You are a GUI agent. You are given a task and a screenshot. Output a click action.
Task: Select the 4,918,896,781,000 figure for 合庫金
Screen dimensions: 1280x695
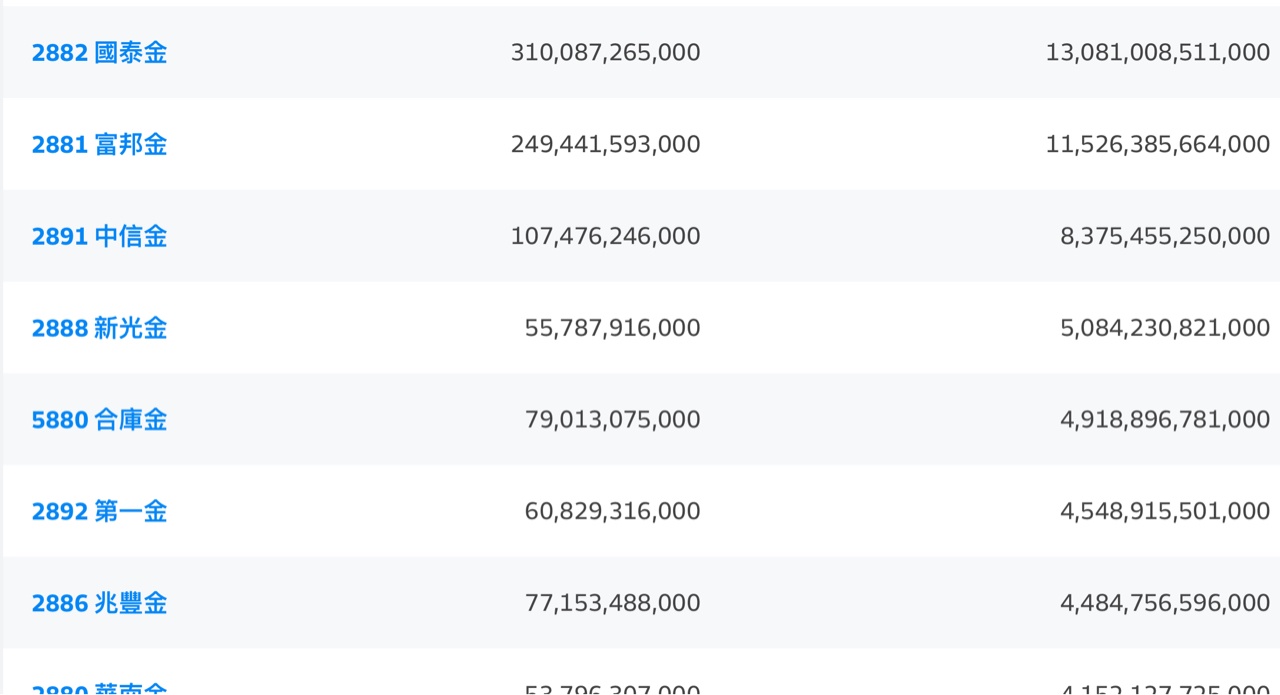1164,420
